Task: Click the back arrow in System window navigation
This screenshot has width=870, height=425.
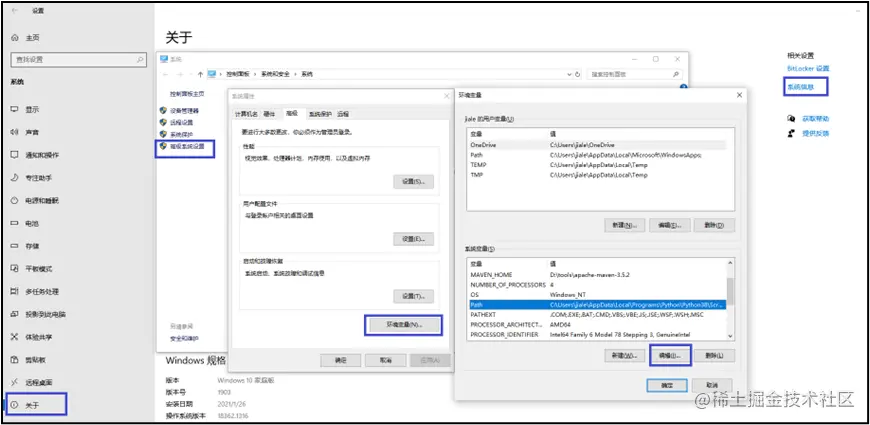Action: pos(165,74)
